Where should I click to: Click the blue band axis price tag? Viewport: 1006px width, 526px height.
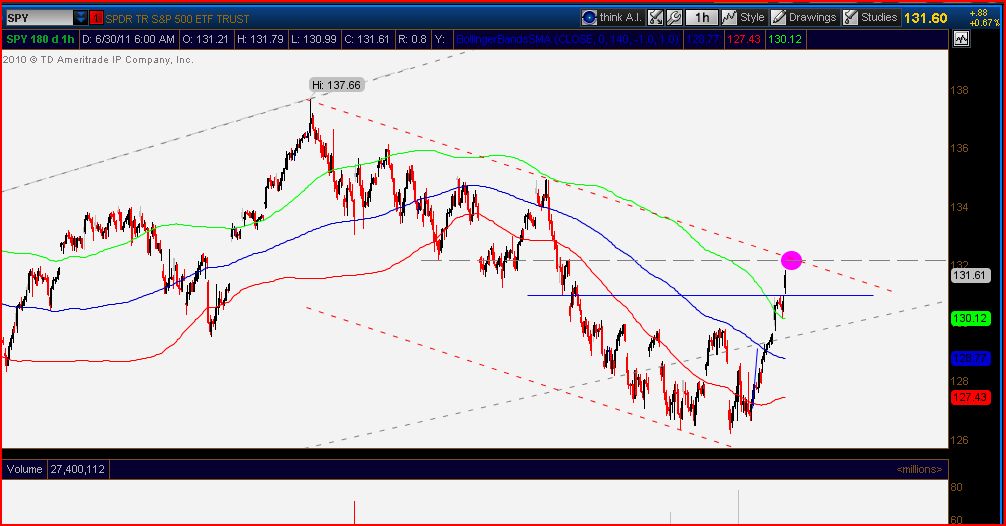pyautogui.click(x=970, y=358)
